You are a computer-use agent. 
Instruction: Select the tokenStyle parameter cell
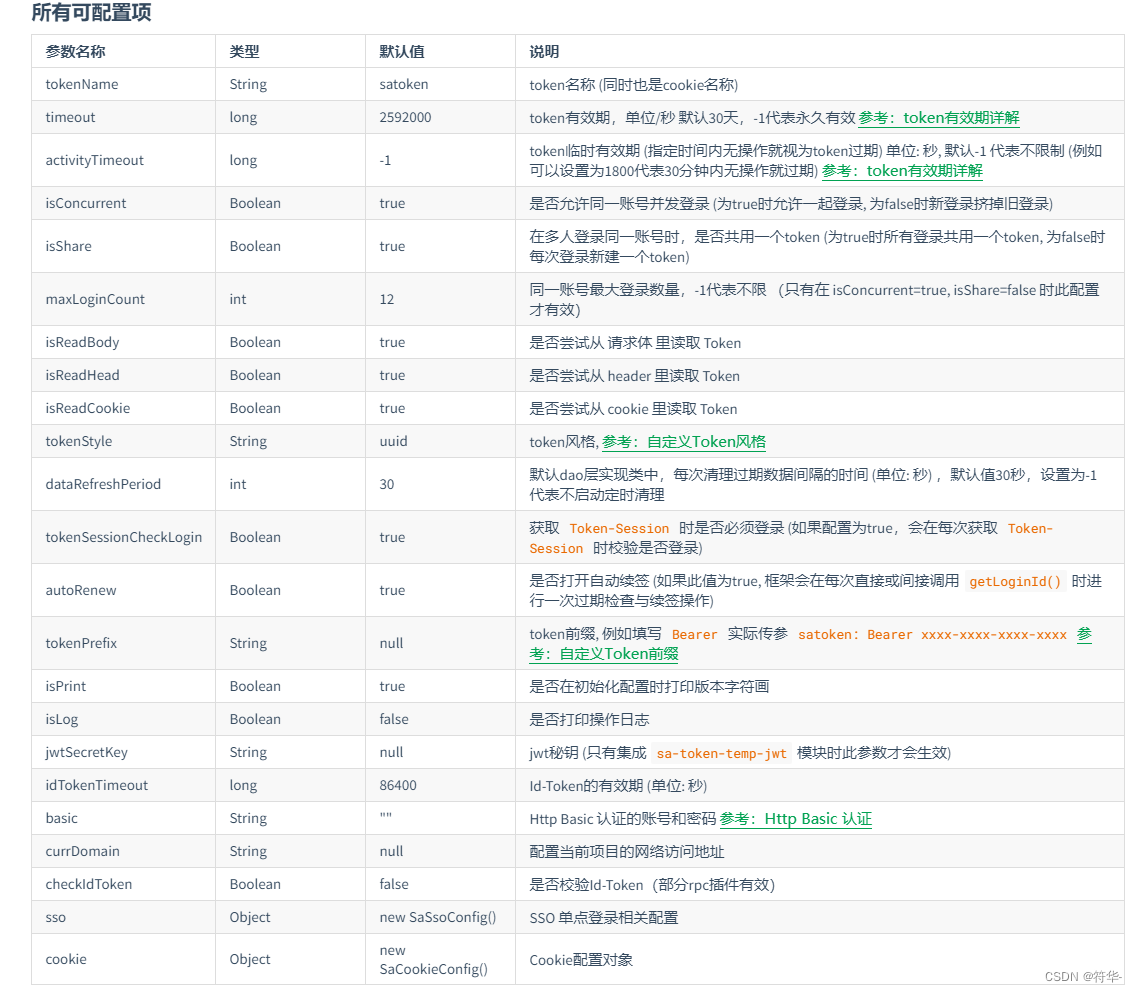pyautogui.click(x=123, y=441)
